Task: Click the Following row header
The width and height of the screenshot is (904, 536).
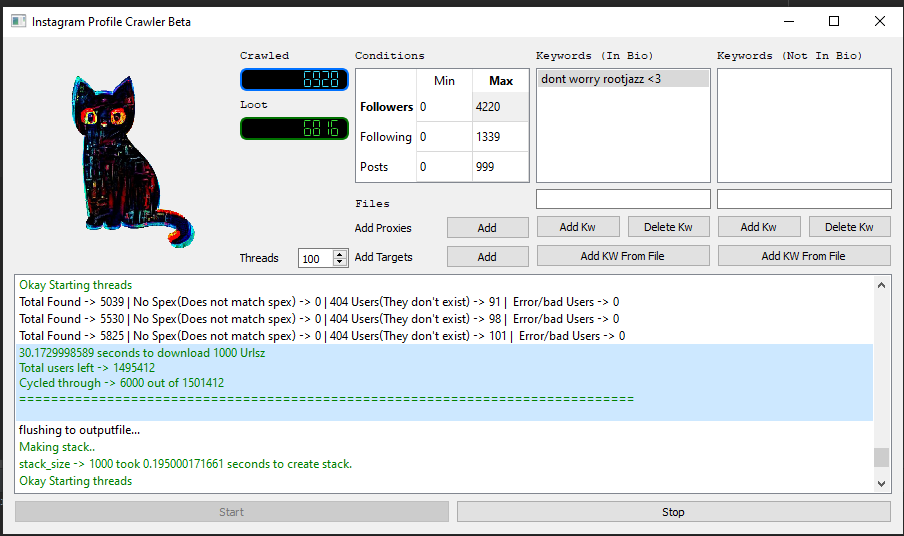Action: coord(386,137)
